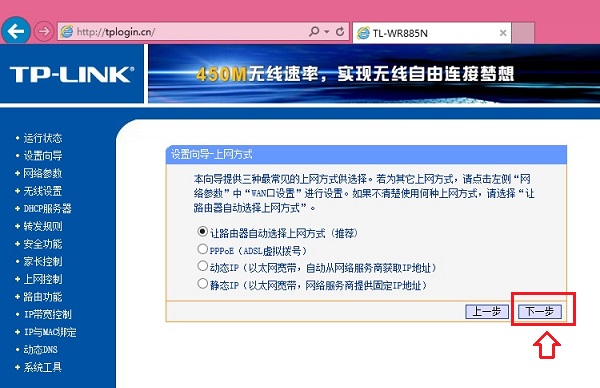Image resolution: width=600 pixels, height=388 pixels.
Task: Expand 系统工具 menu
Action: click(42, 367)
